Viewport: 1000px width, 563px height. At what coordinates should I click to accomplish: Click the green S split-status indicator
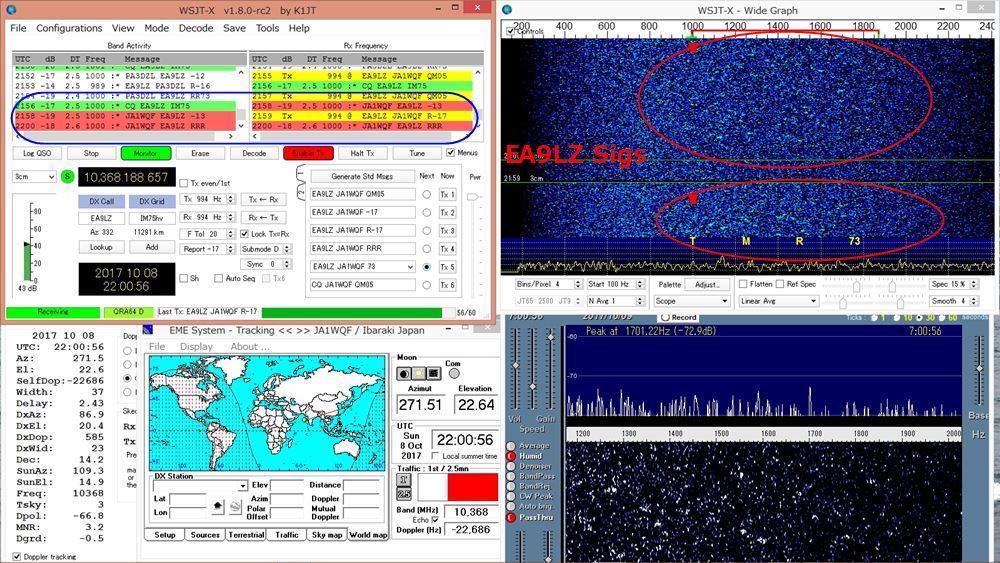coord(67,177)
